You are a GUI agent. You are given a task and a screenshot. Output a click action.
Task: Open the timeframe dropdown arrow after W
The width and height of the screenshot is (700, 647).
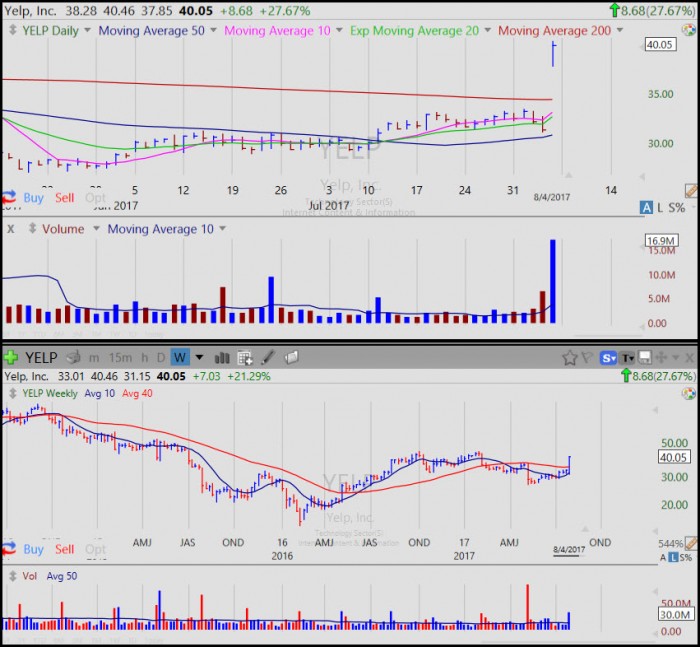coord(199,357)
